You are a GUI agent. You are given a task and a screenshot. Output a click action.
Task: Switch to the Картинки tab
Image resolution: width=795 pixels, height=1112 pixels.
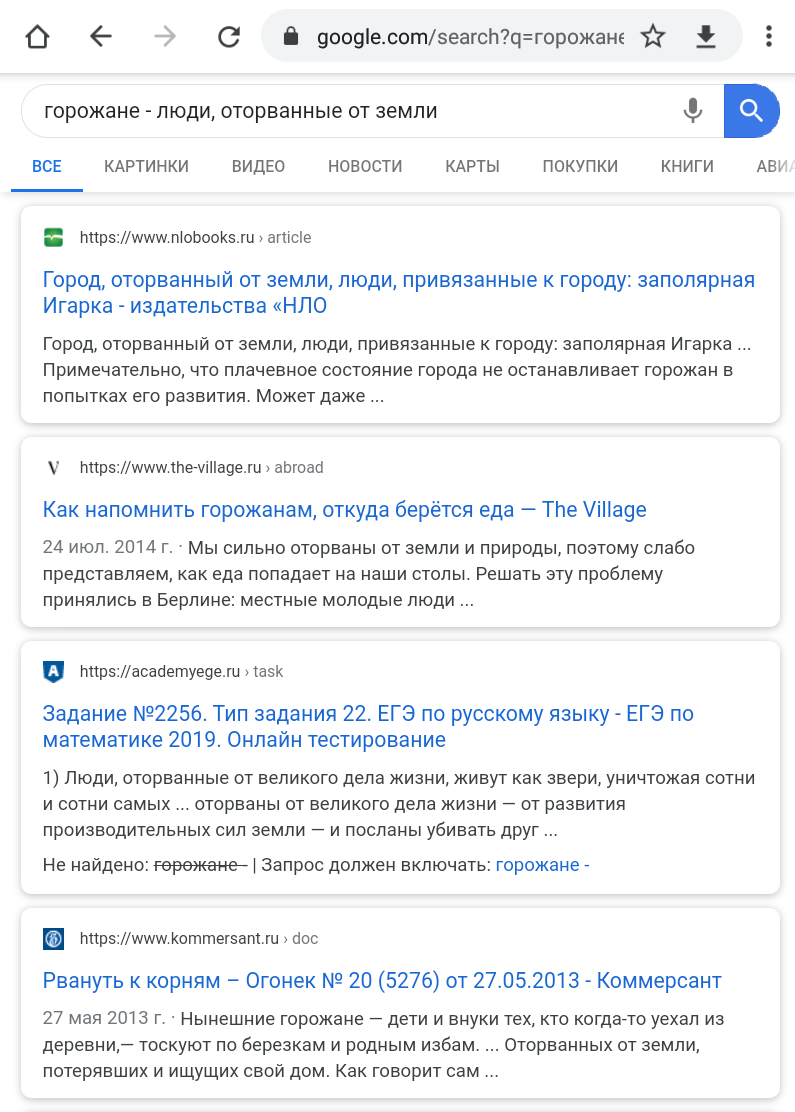146,167
